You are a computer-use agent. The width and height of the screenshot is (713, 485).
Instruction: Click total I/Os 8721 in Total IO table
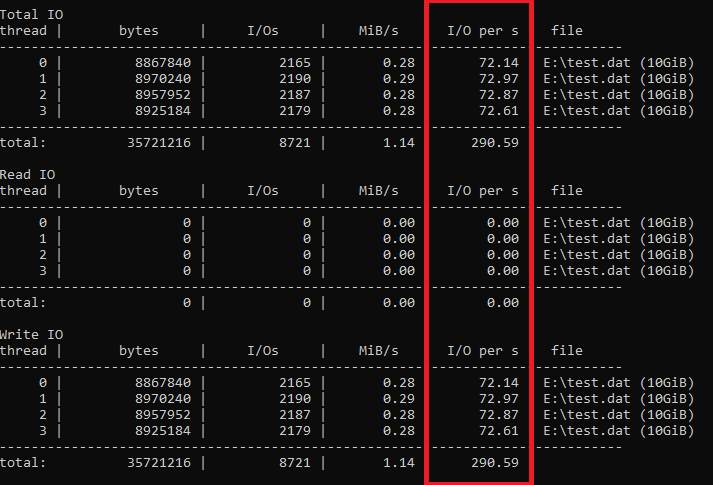click(295, 143)
